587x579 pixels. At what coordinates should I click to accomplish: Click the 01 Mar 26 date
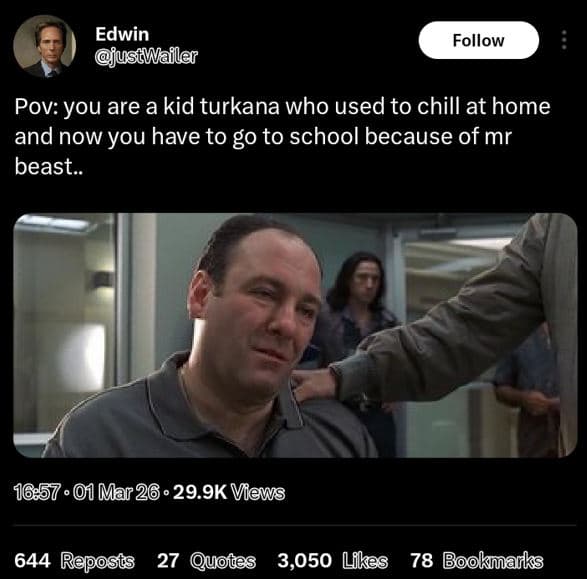coord(116,492)
